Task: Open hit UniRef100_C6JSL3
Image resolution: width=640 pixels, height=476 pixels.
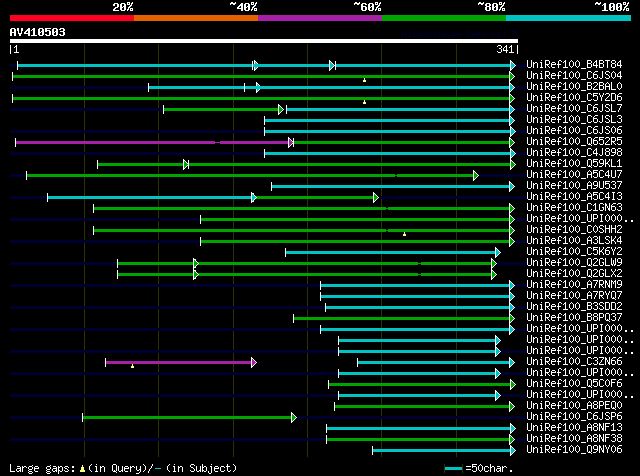Action: tap(574, 120)
